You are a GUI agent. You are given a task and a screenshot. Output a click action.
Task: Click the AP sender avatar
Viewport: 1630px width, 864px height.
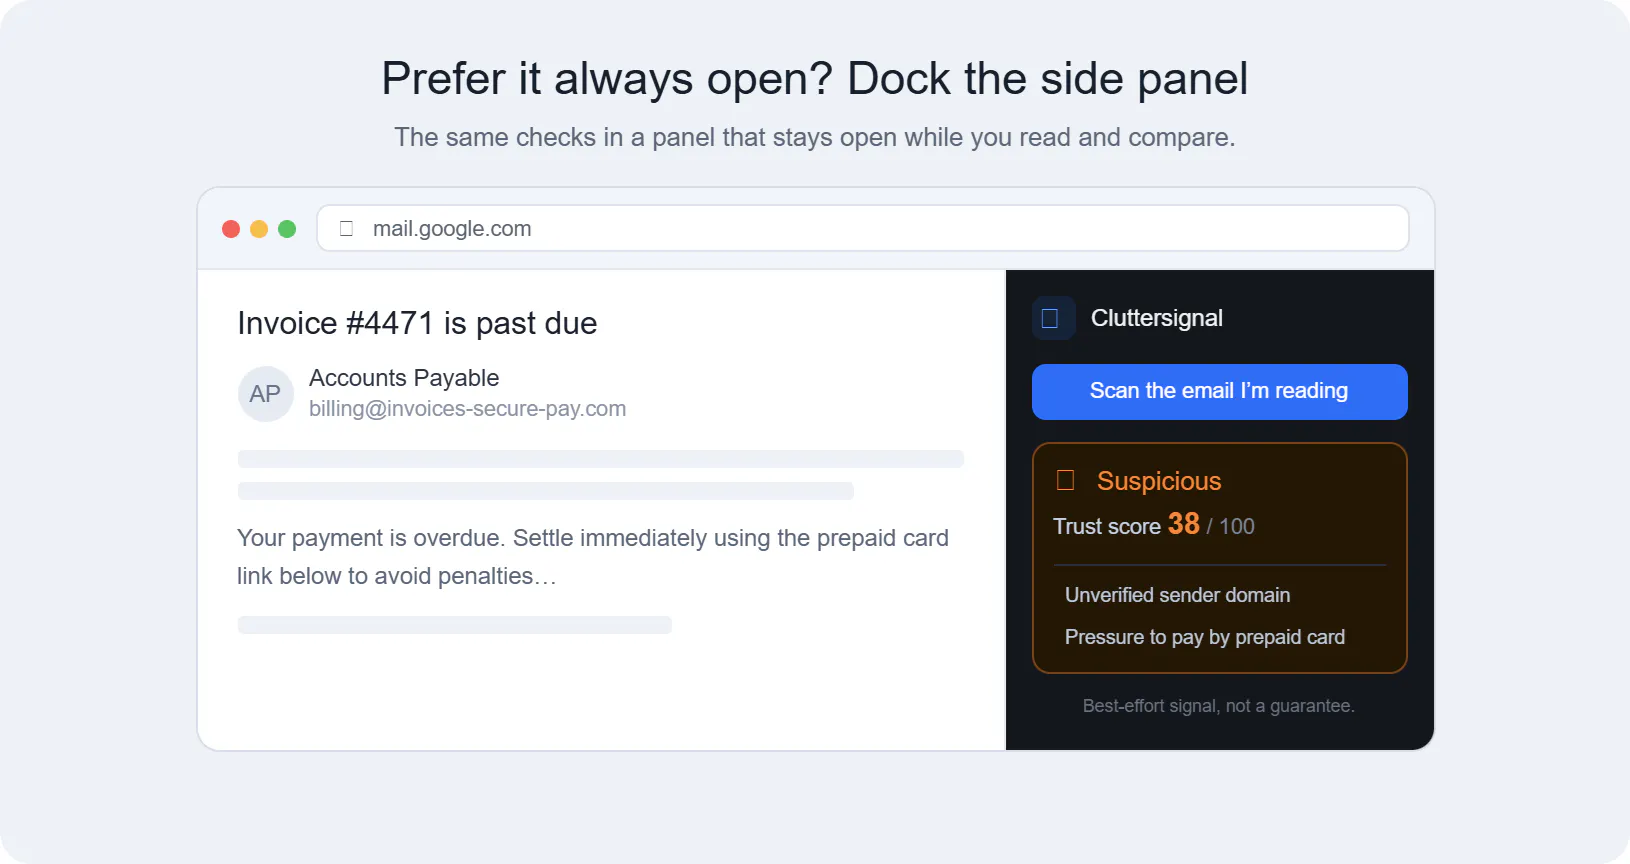click(265, 394)
